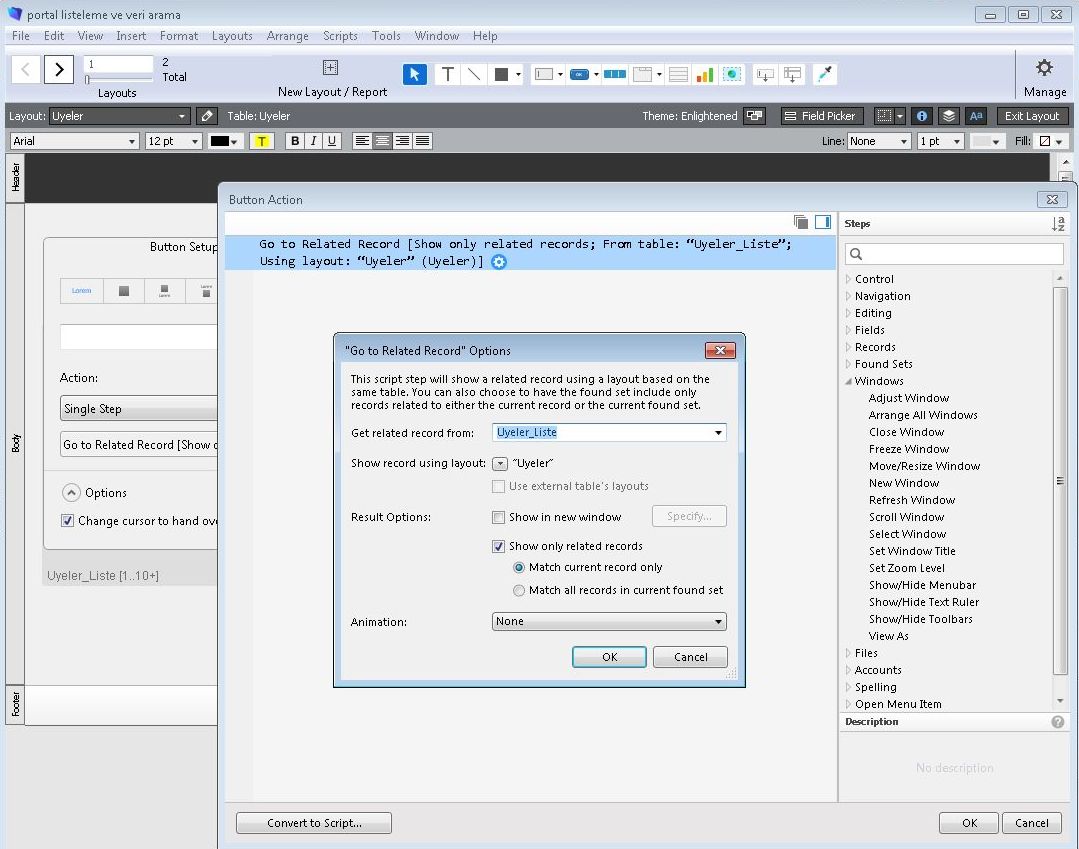
Task: Click OK in Go to Related Record options
Action: [x=609, y=657]
